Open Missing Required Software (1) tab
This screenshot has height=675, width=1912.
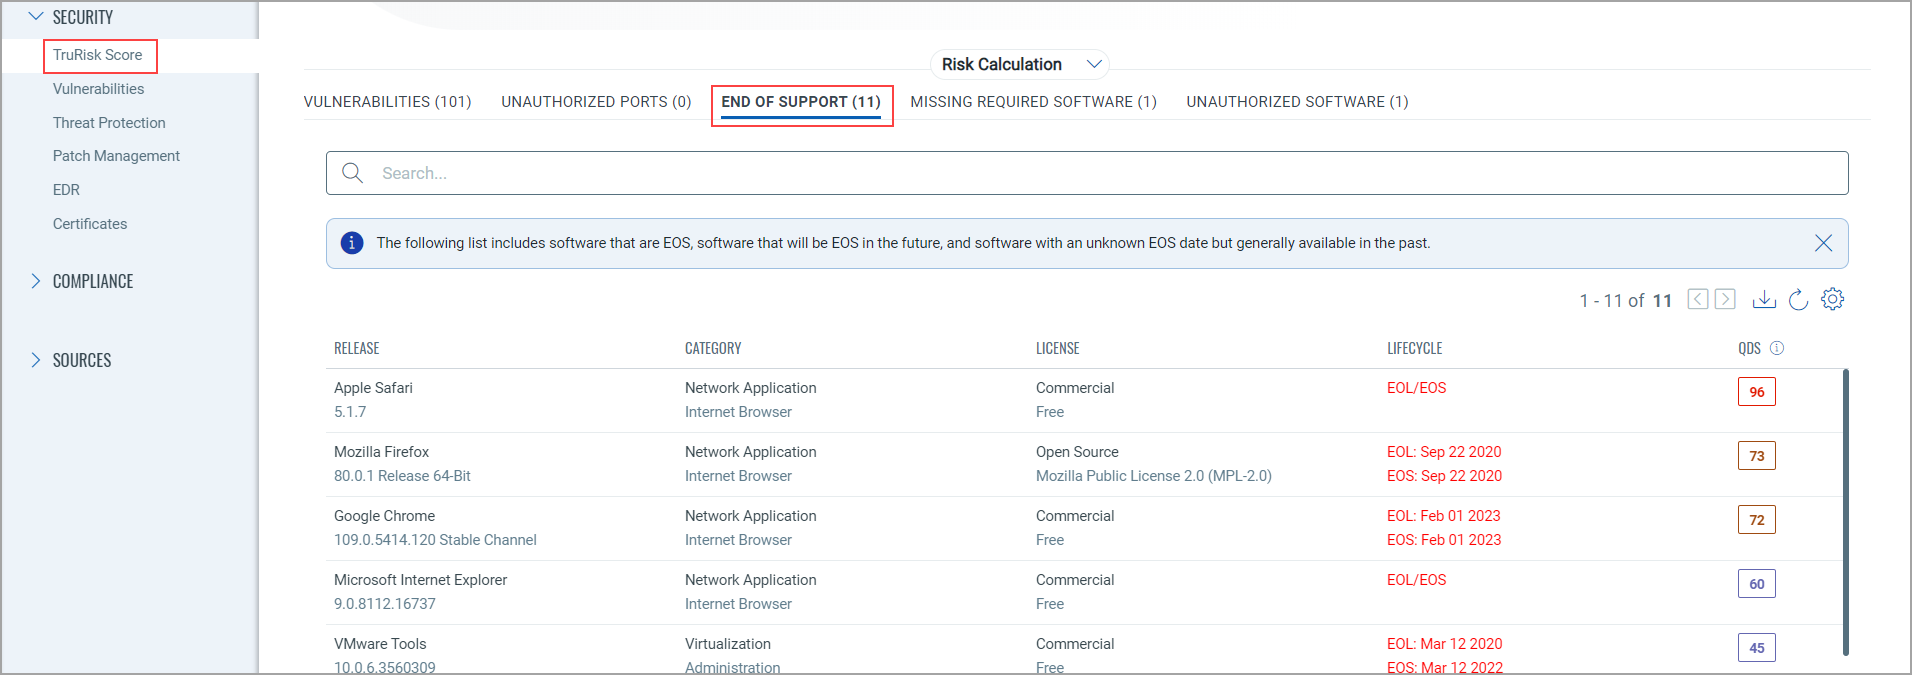click(1033, 102)
